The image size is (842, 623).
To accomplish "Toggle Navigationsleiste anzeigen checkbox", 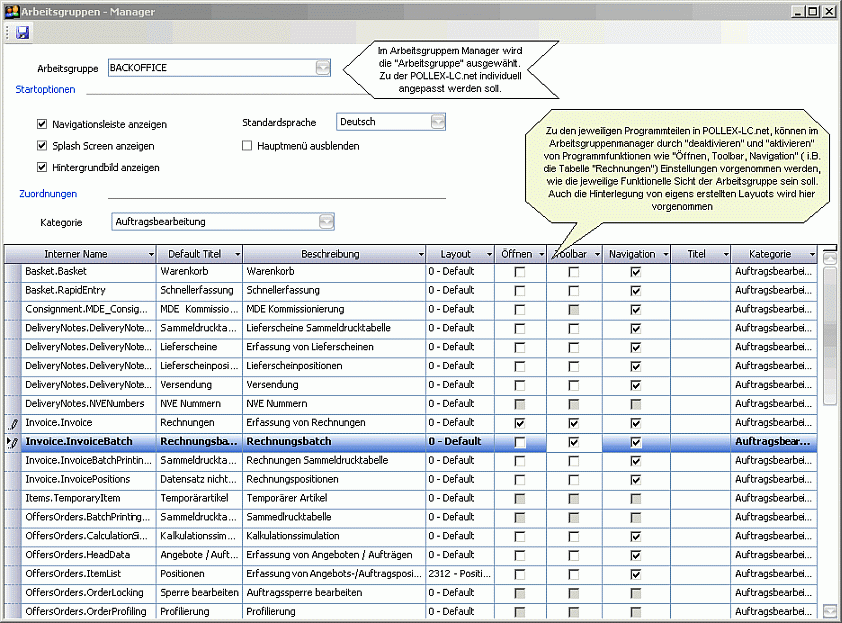I will 42,125.
